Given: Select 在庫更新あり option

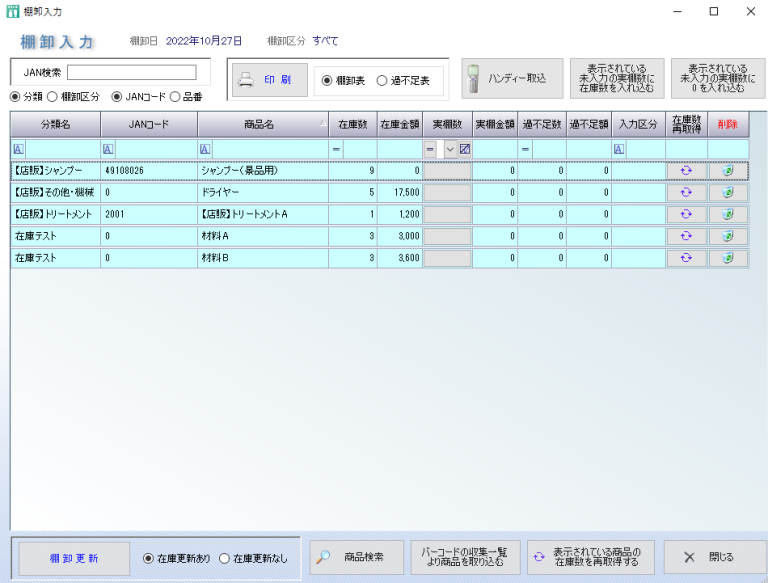Looking at the screenshot, I should point(148,559).
